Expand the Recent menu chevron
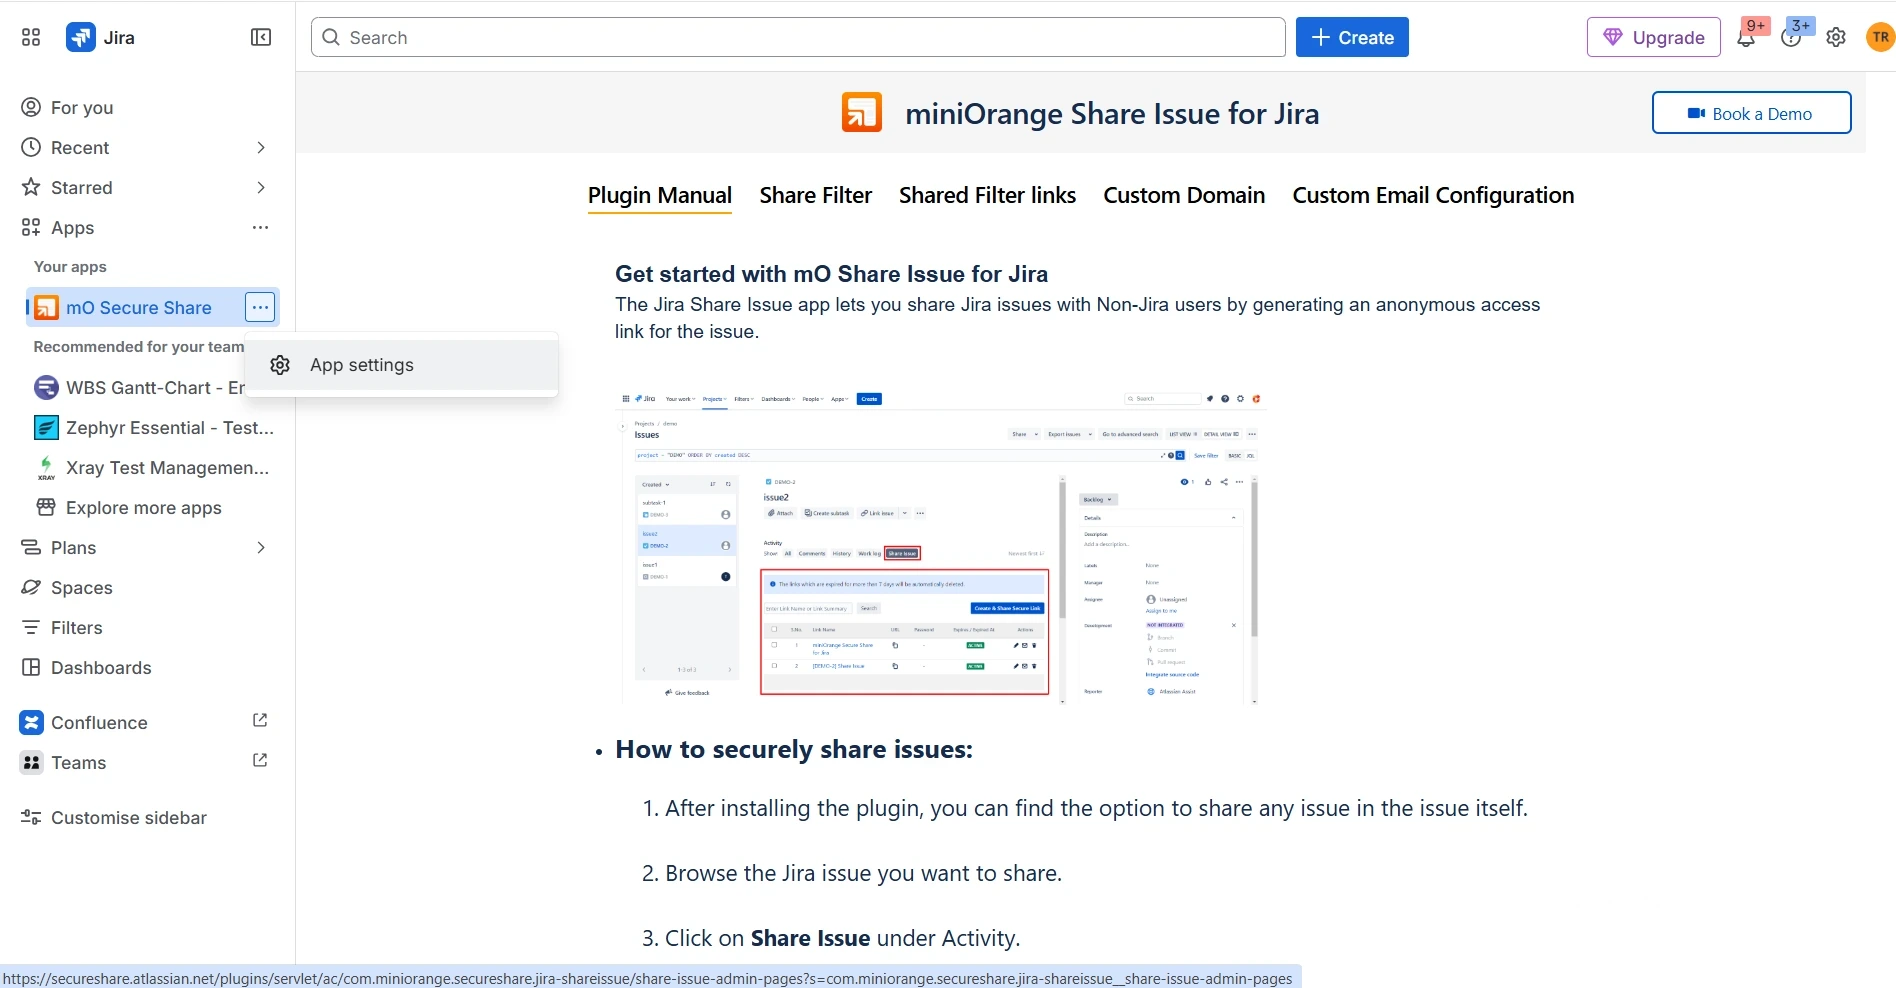1896x988 pixels. pyautogui.click(x=261, y=147)
